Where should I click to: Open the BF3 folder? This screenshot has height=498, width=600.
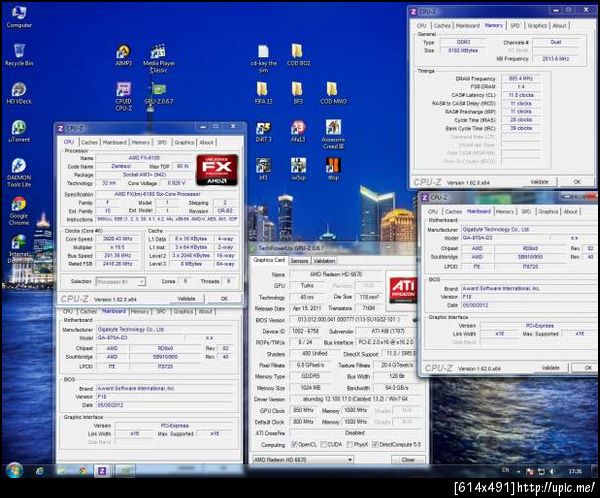coord(298,93)
